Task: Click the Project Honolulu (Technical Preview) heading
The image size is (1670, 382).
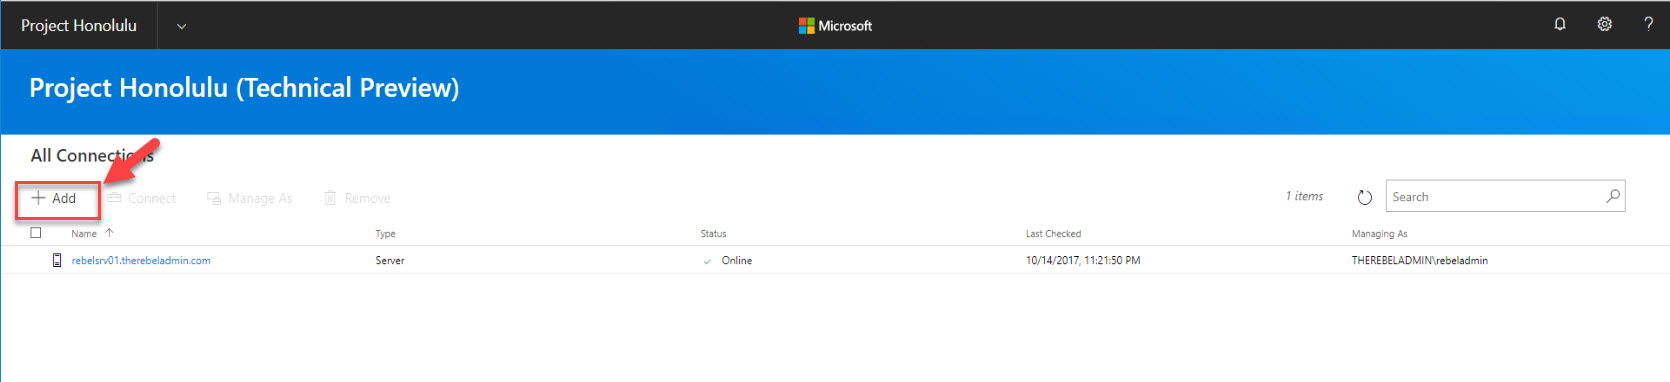Action: (244, 88)
